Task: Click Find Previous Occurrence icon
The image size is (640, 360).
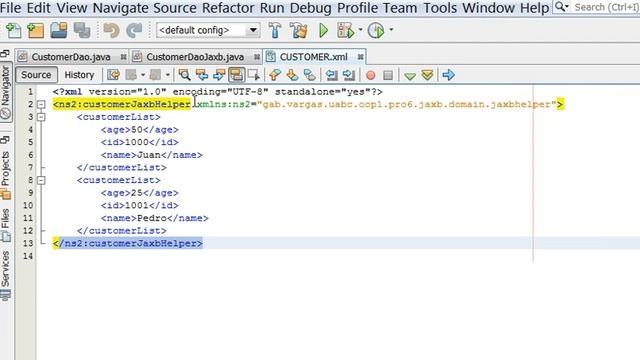Action: (x=202, y=75)
